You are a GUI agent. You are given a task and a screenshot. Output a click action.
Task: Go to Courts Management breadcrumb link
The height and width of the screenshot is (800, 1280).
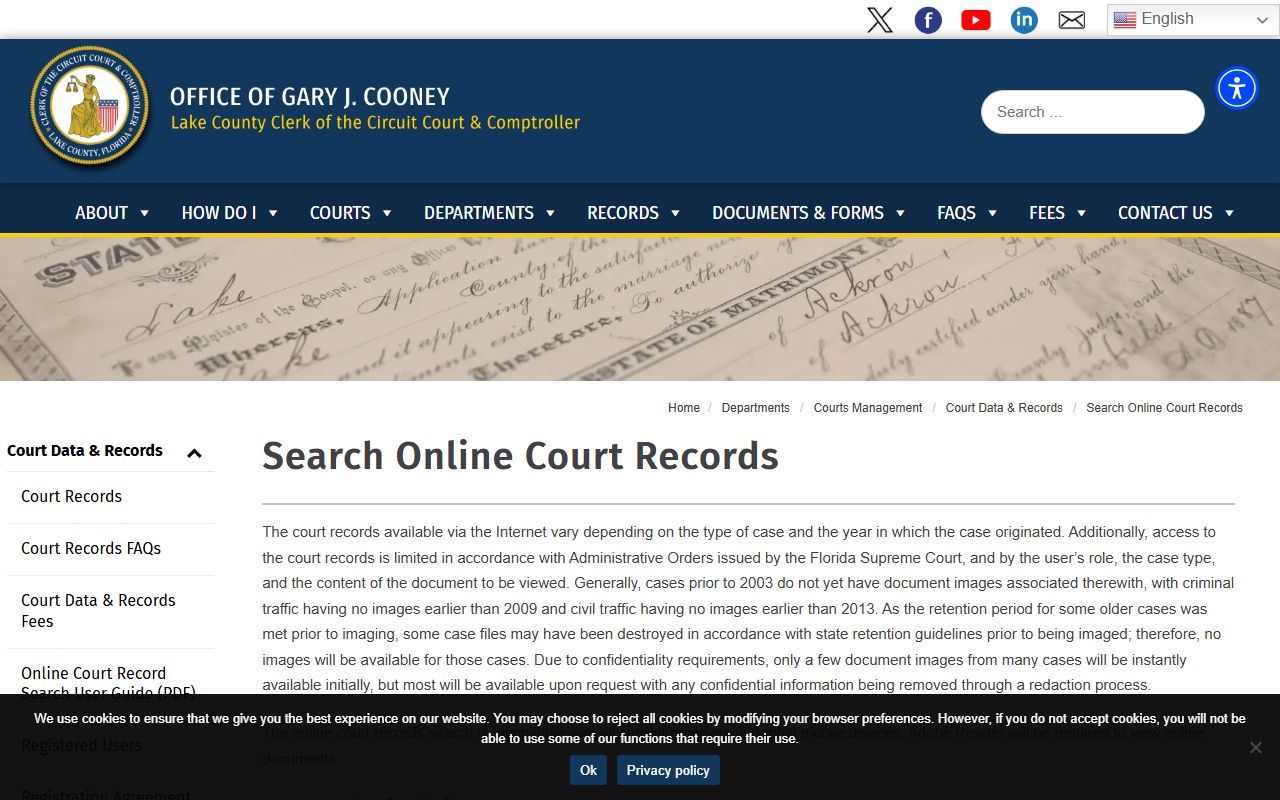[x=868, y=408]
